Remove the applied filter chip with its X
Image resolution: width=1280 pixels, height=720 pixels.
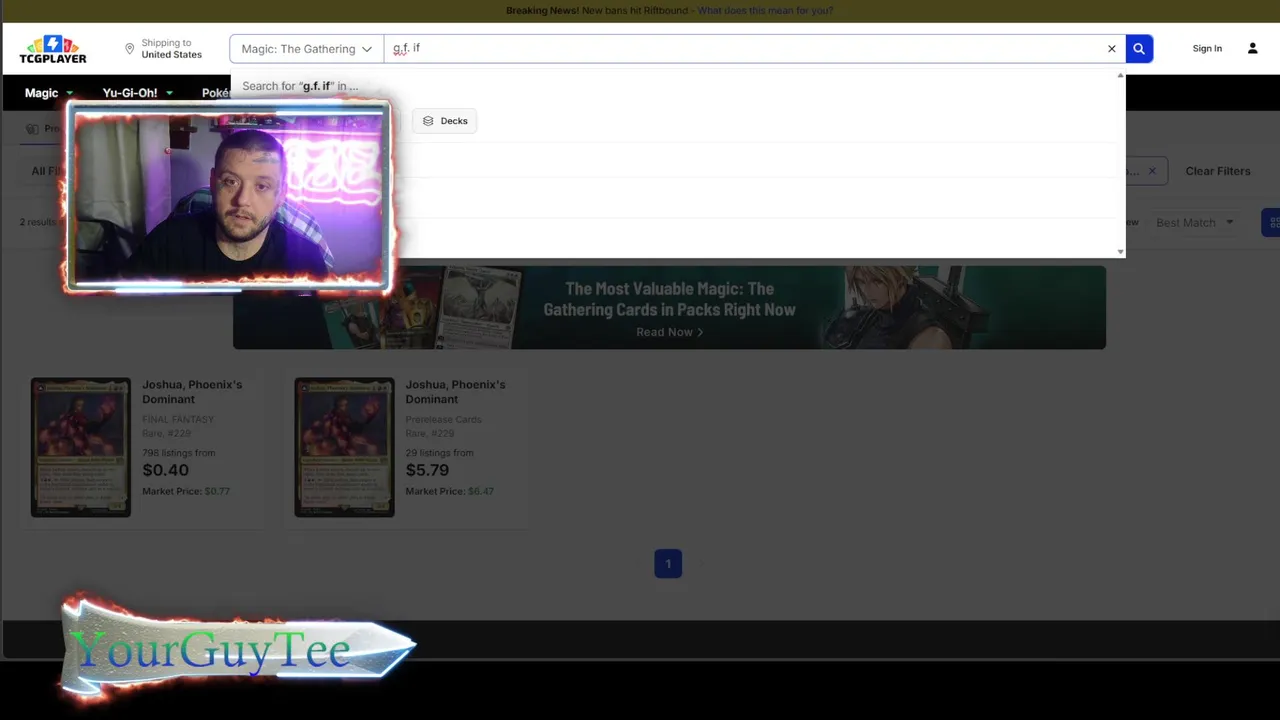click(x=1152, y=171)
